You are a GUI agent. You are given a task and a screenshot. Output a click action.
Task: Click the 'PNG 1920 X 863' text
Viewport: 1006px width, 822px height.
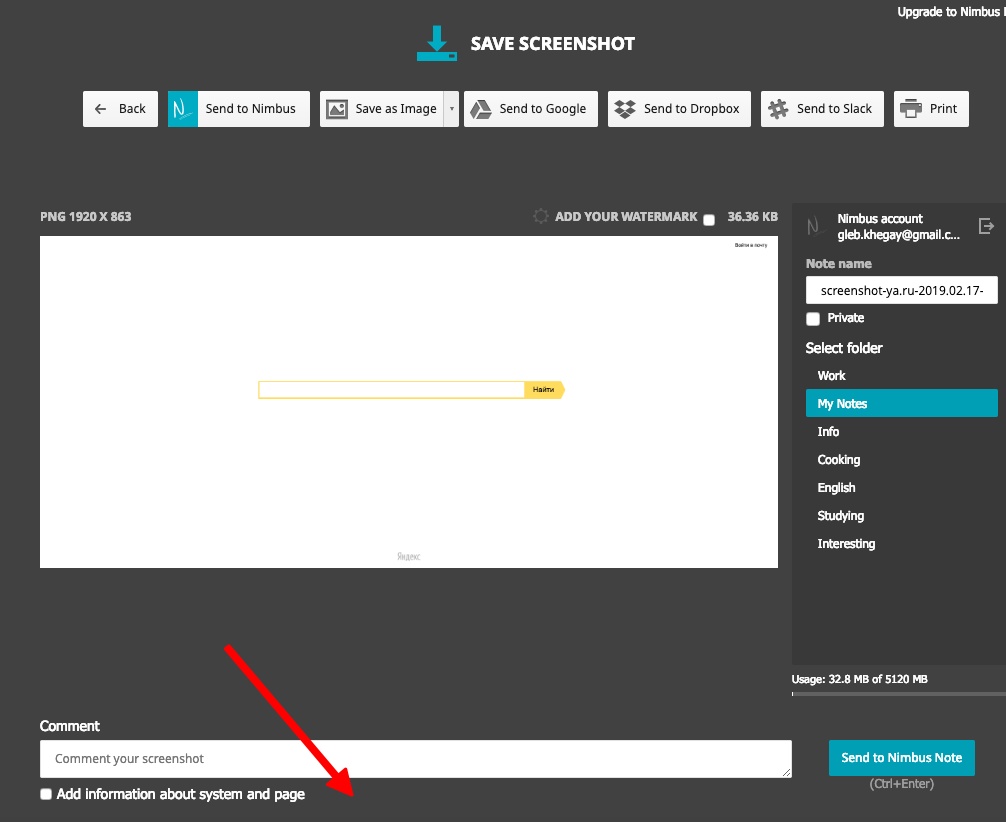(85, 217)
